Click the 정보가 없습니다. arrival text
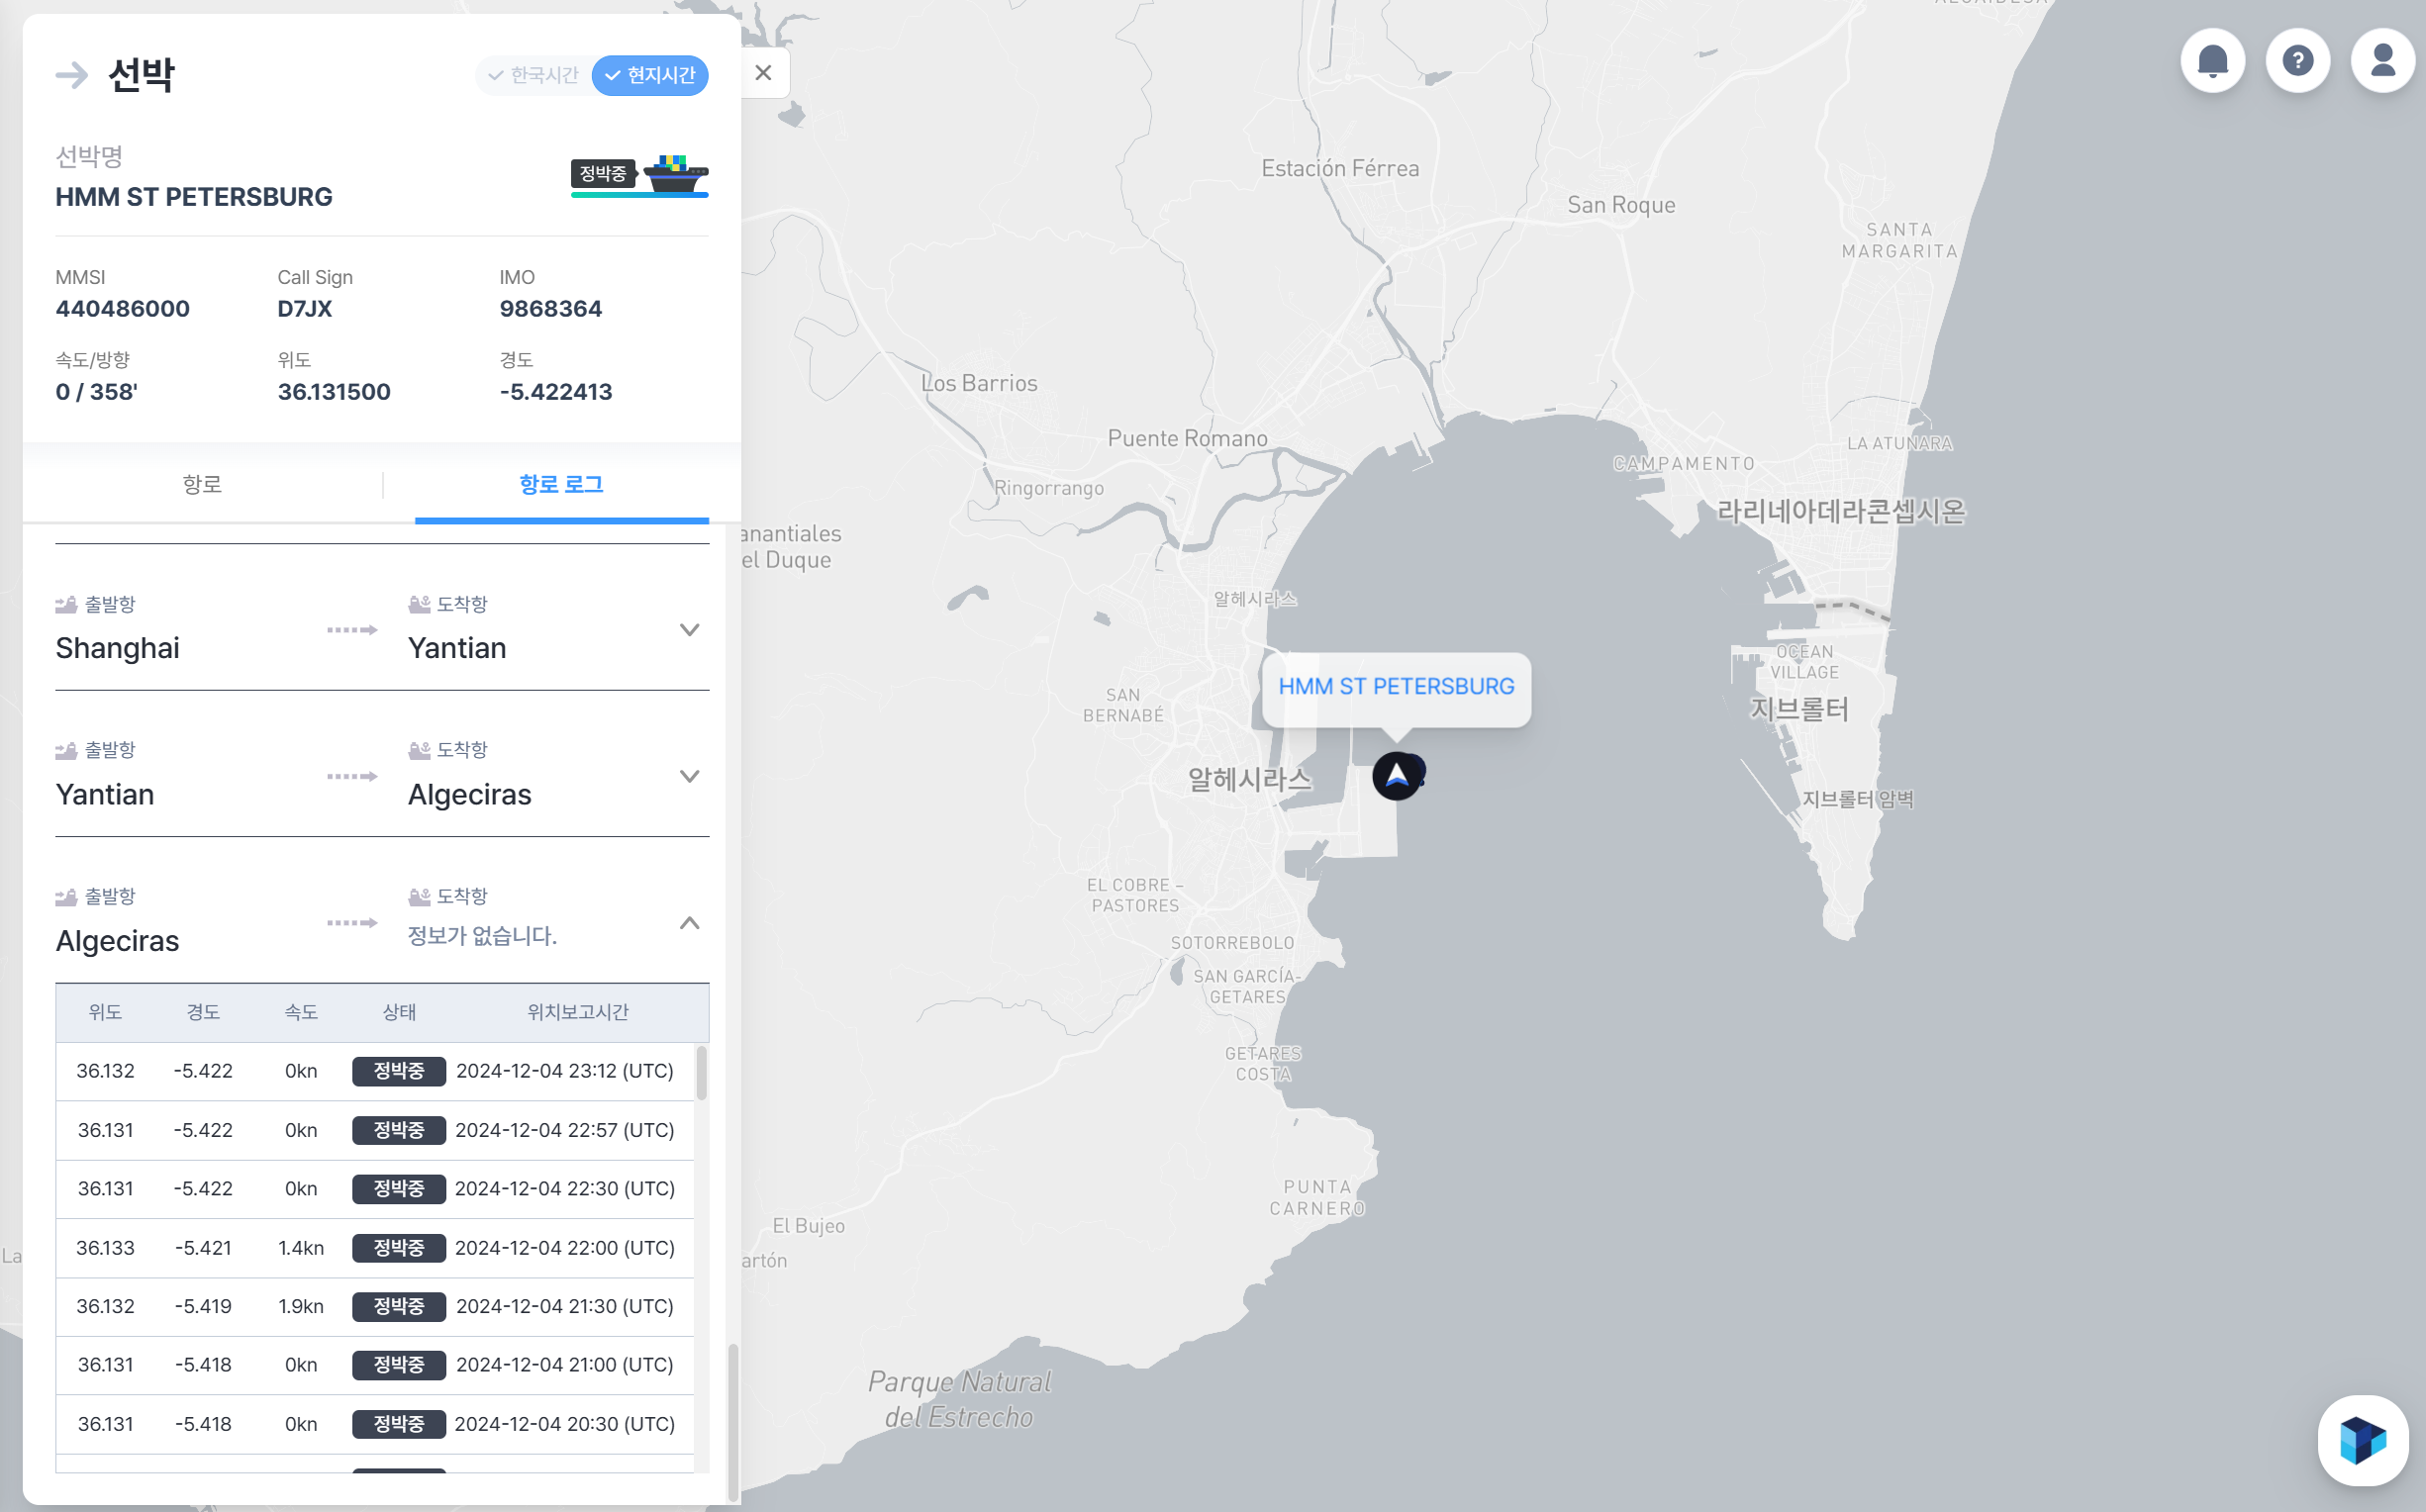Image resolution: width=2426 pixels, height=1512 pixels. pyautogui.click(x=482, y=936)
